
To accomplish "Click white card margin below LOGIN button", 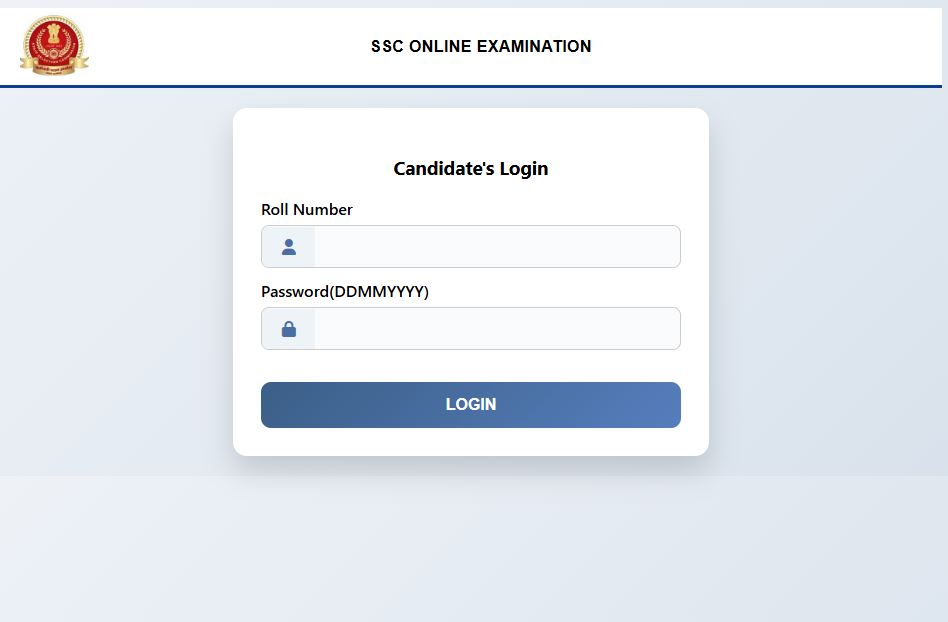I will pos(471,442).
